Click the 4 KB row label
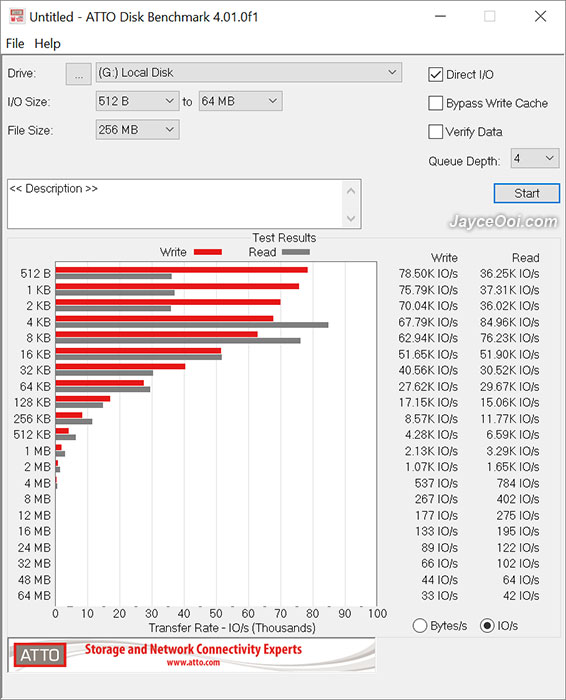 [38, 322]
